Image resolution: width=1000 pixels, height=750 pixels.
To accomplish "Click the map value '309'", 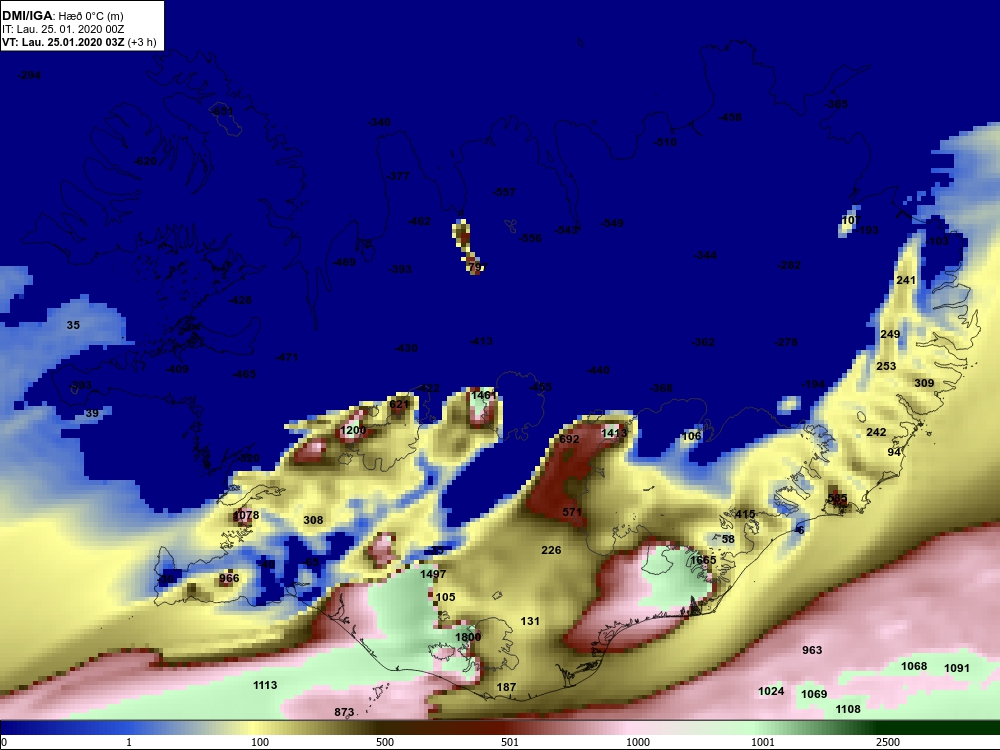I will tap(924, 383).
